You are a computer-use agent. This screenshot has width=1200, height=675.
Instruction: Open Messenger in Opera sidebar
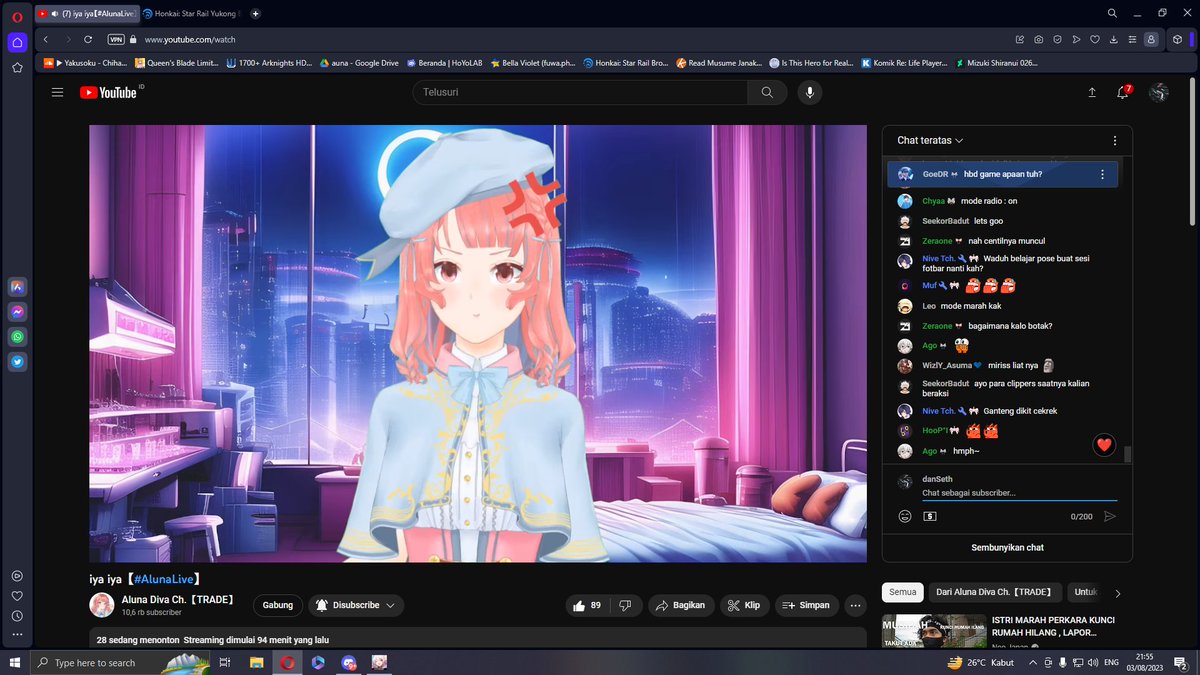(17, 312)
